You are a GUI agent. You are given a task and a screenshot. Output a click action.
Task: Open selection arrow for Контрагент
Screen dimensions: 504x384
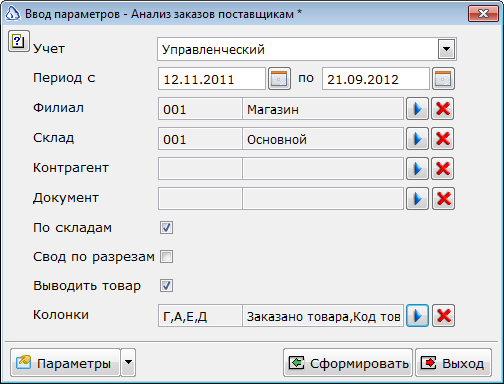click(417, 169)
